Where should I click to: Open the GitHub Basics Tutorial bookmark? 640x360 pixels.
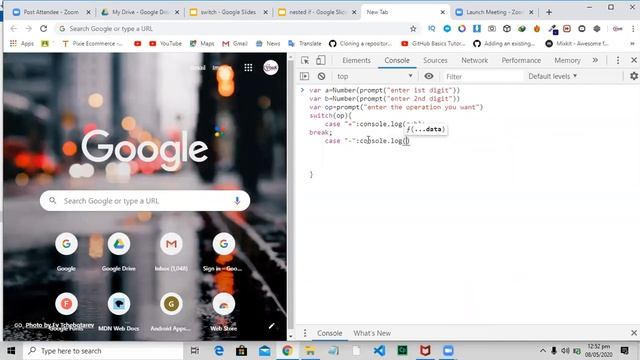[x=433, y=43]
